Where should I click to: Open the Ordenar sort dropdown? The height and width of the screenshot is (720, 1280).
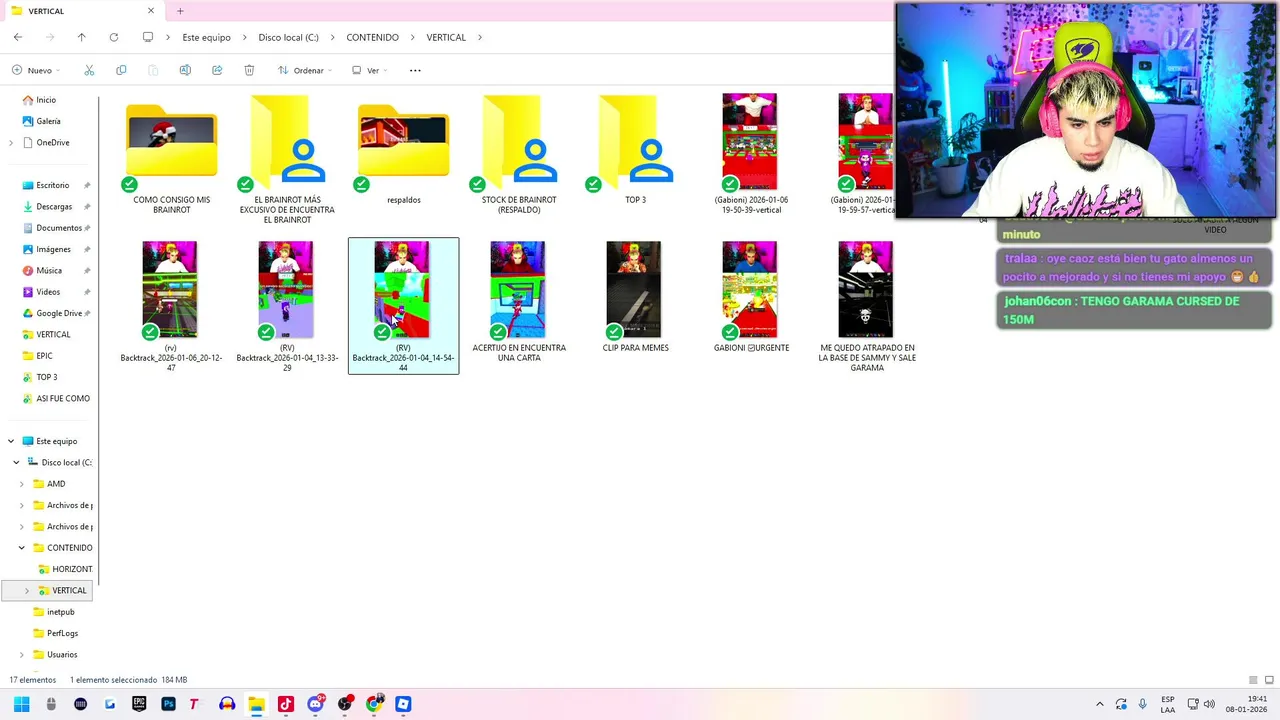tap(303, 70)
